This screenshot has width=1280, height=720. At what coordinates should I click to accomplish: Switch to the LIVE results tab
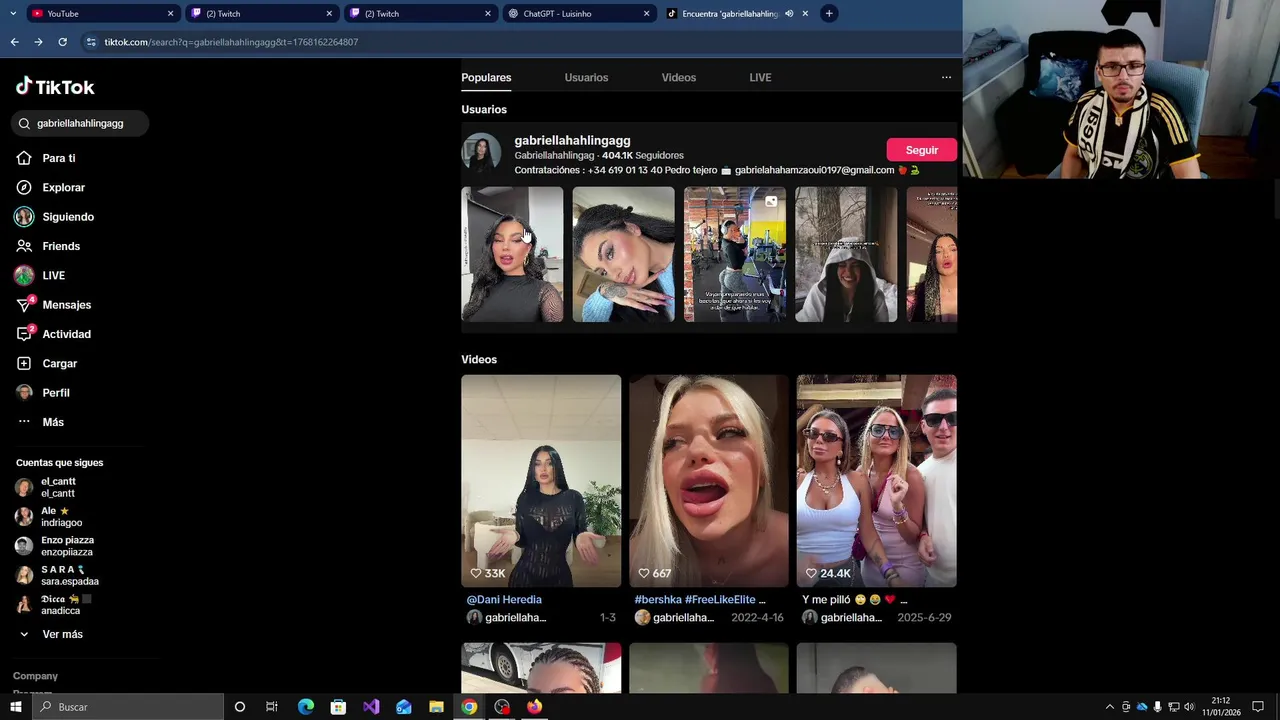[x=760, y=77]
